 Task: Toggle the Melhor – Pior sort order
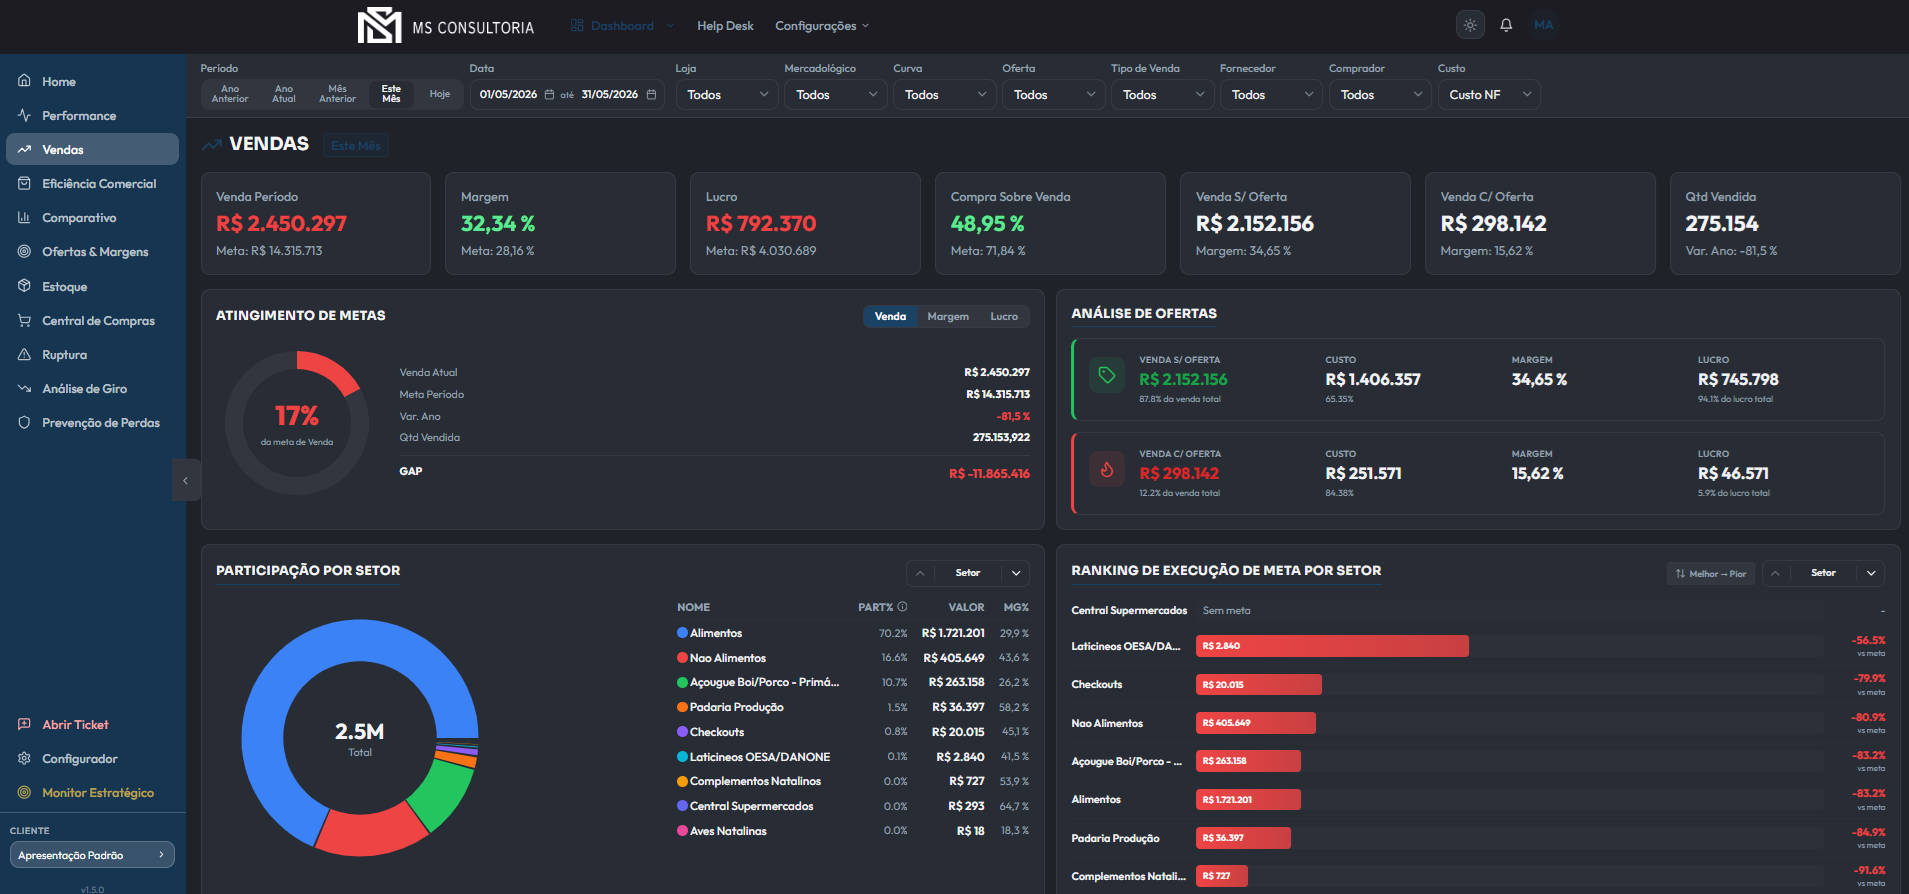(x=1711, y=574)
